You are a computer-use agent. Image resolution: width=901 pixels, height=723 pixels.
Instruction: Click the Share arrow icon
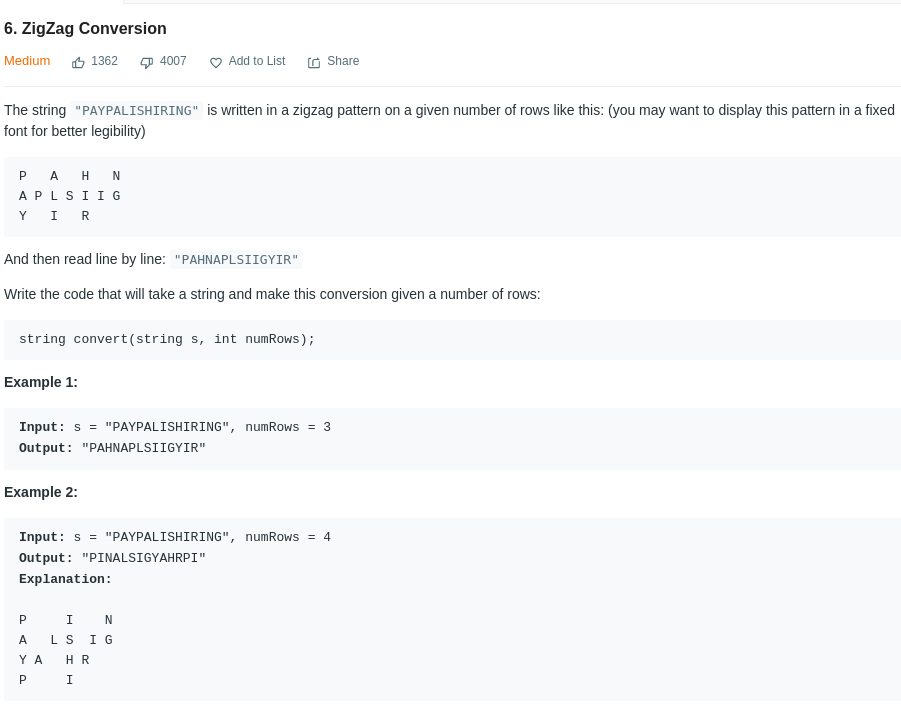coord(314,63)
